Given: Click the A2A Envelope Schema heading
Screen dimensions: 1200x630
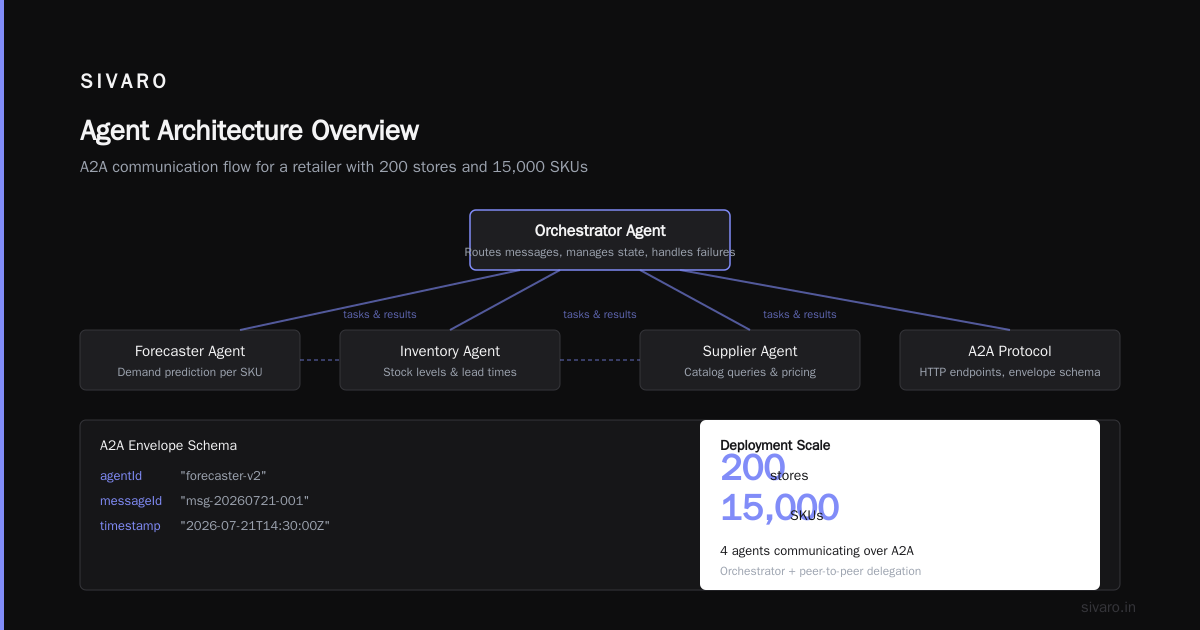Looking at the screenshot, I should tap(169, 445).
